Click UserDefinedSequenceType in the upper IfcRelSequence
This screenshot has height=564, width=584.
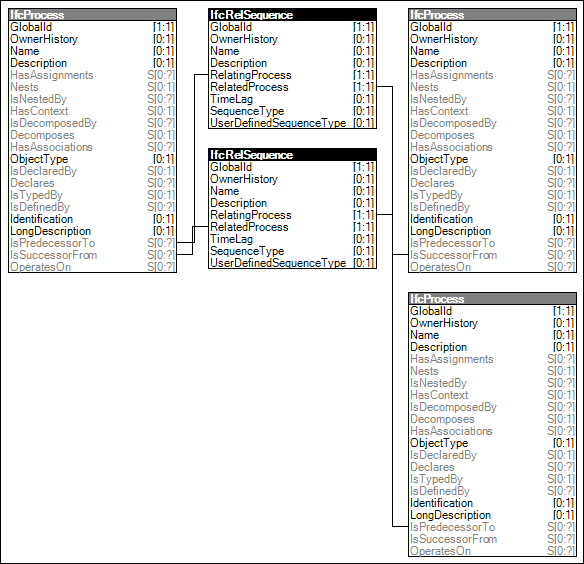(x=292, y=123)
